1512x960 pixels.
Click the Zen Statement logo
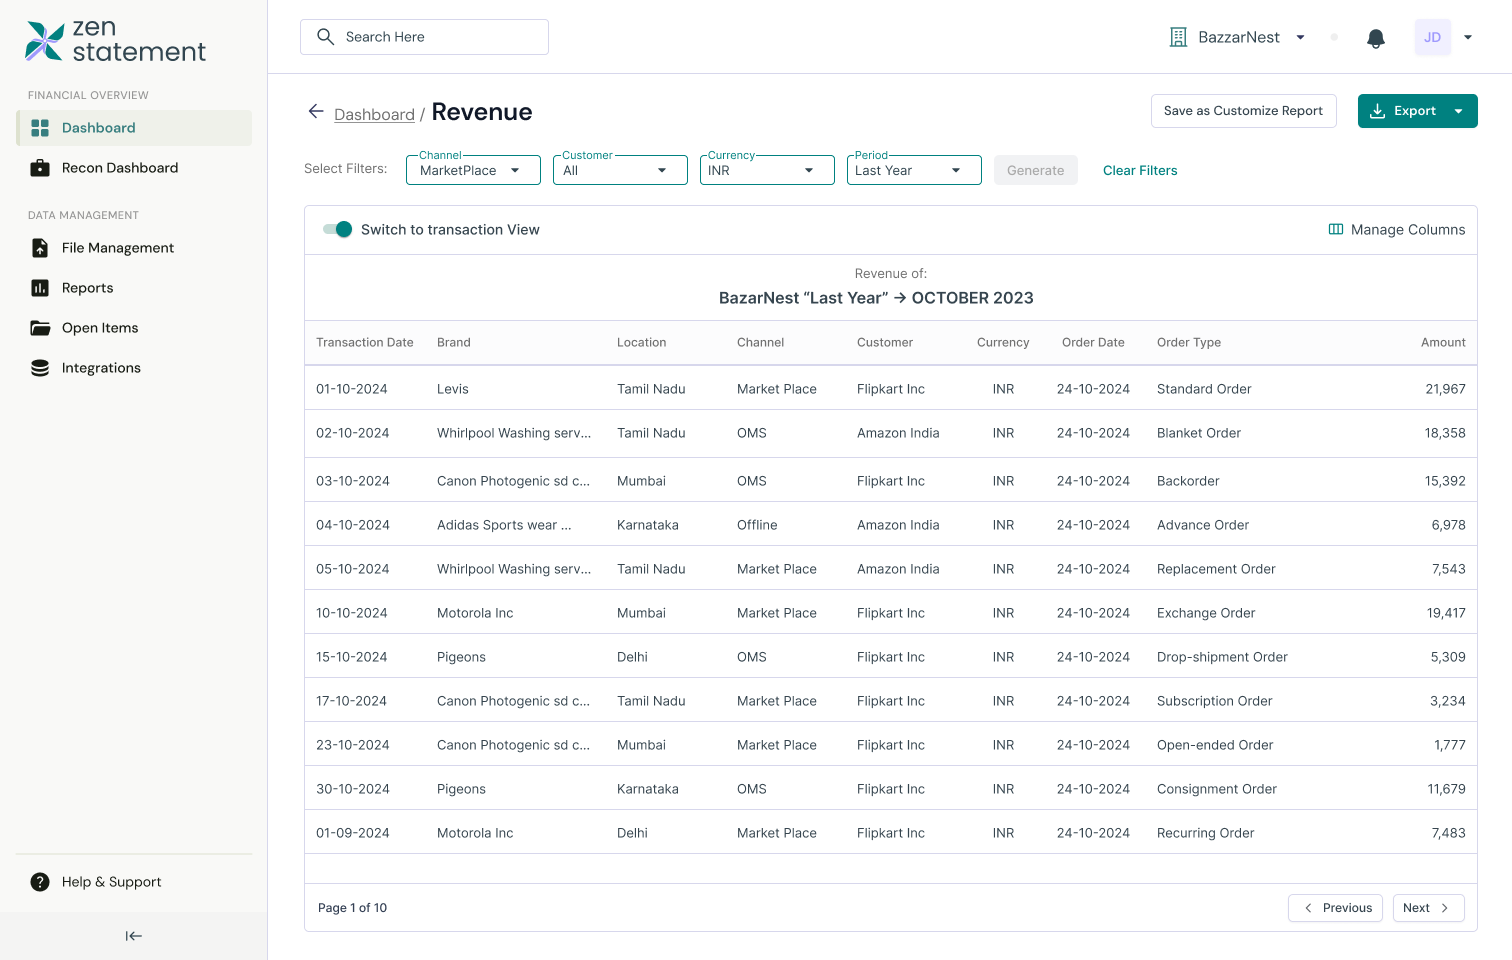point(115,41)
